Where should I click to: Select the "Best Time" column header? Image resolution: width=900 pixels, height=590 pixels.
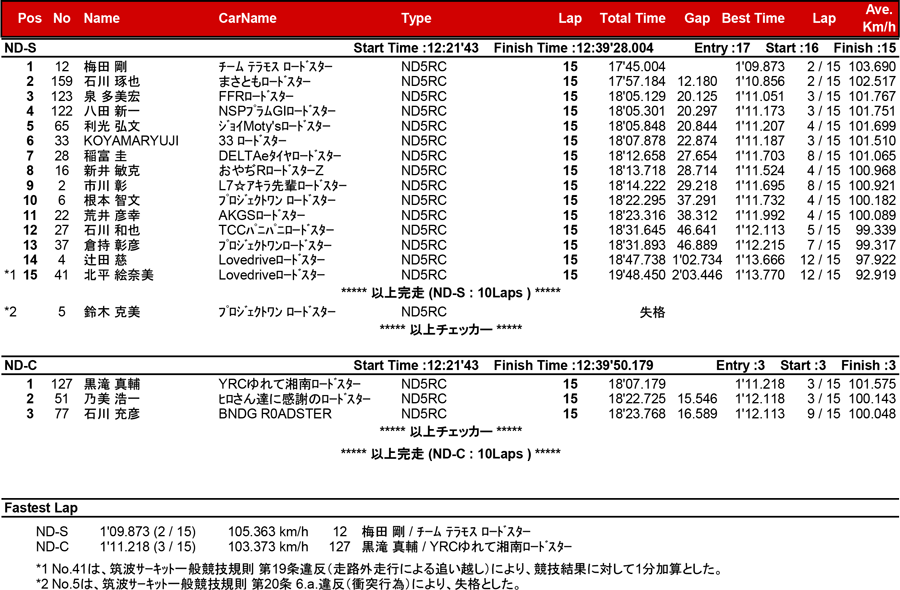tap(753, 18)
